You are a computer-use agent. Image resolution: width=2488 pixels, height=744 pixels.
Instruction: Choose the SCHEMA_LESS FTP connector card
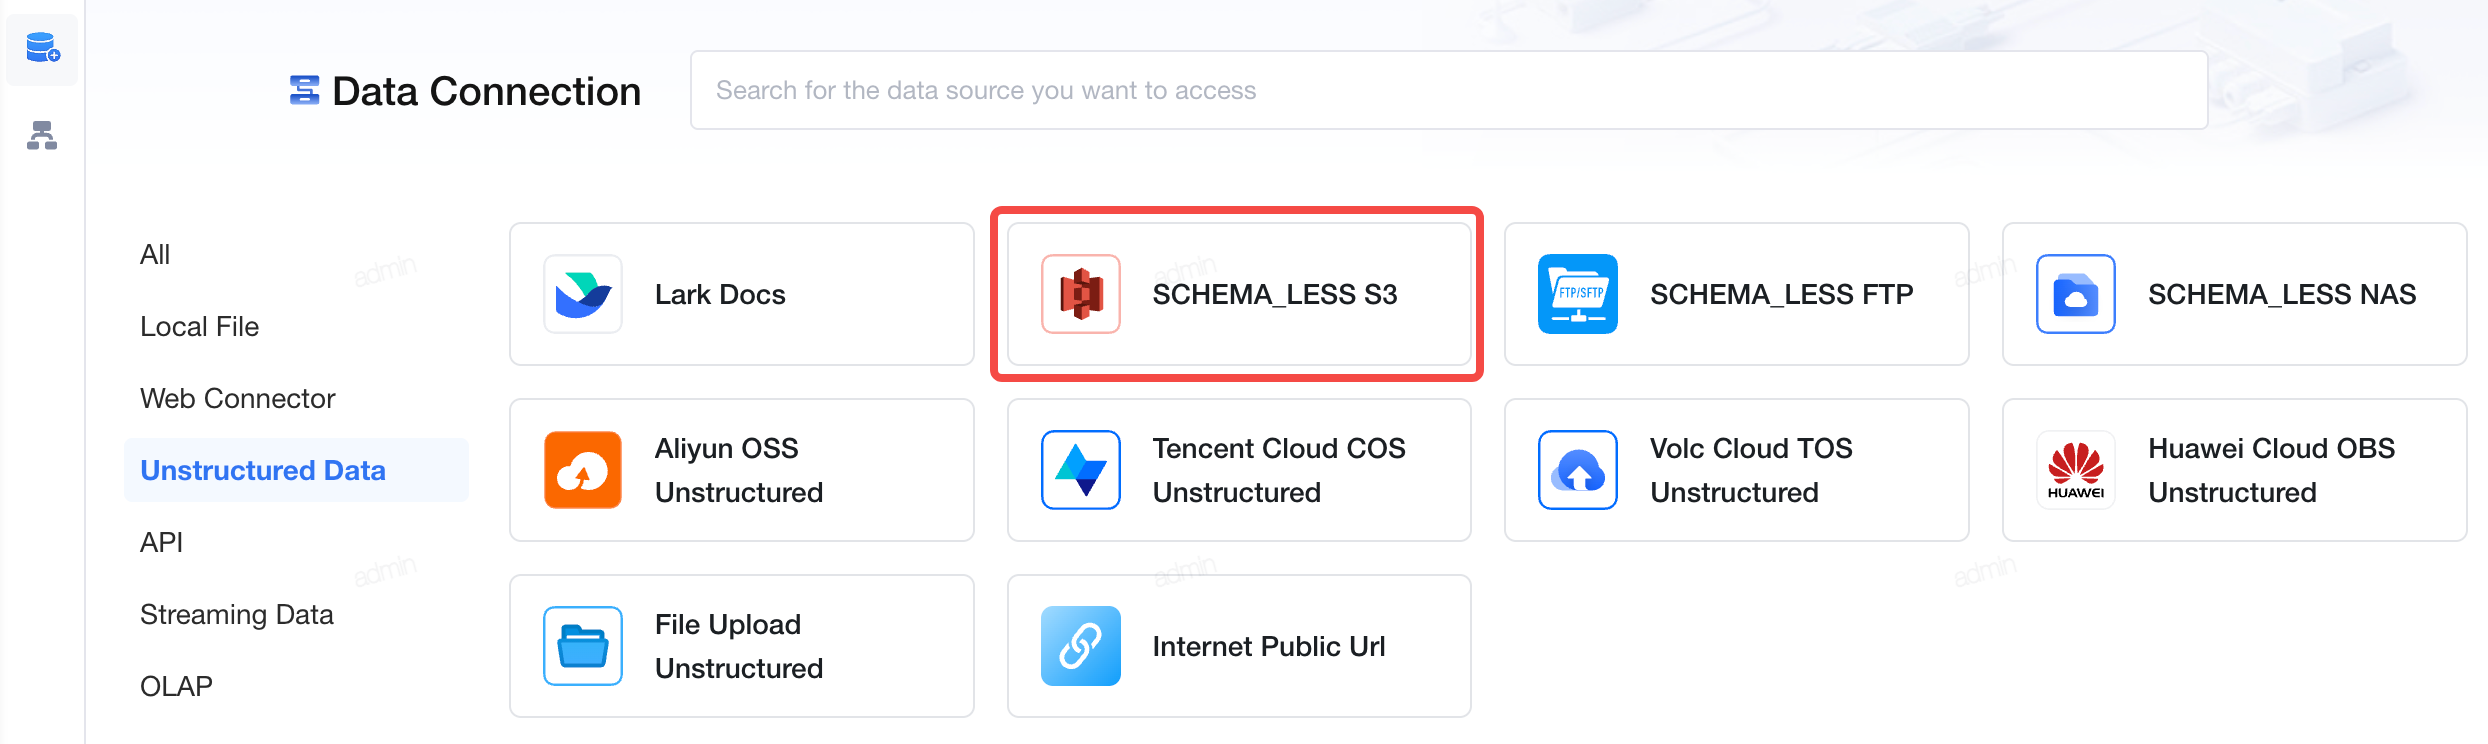[1737, 294]
